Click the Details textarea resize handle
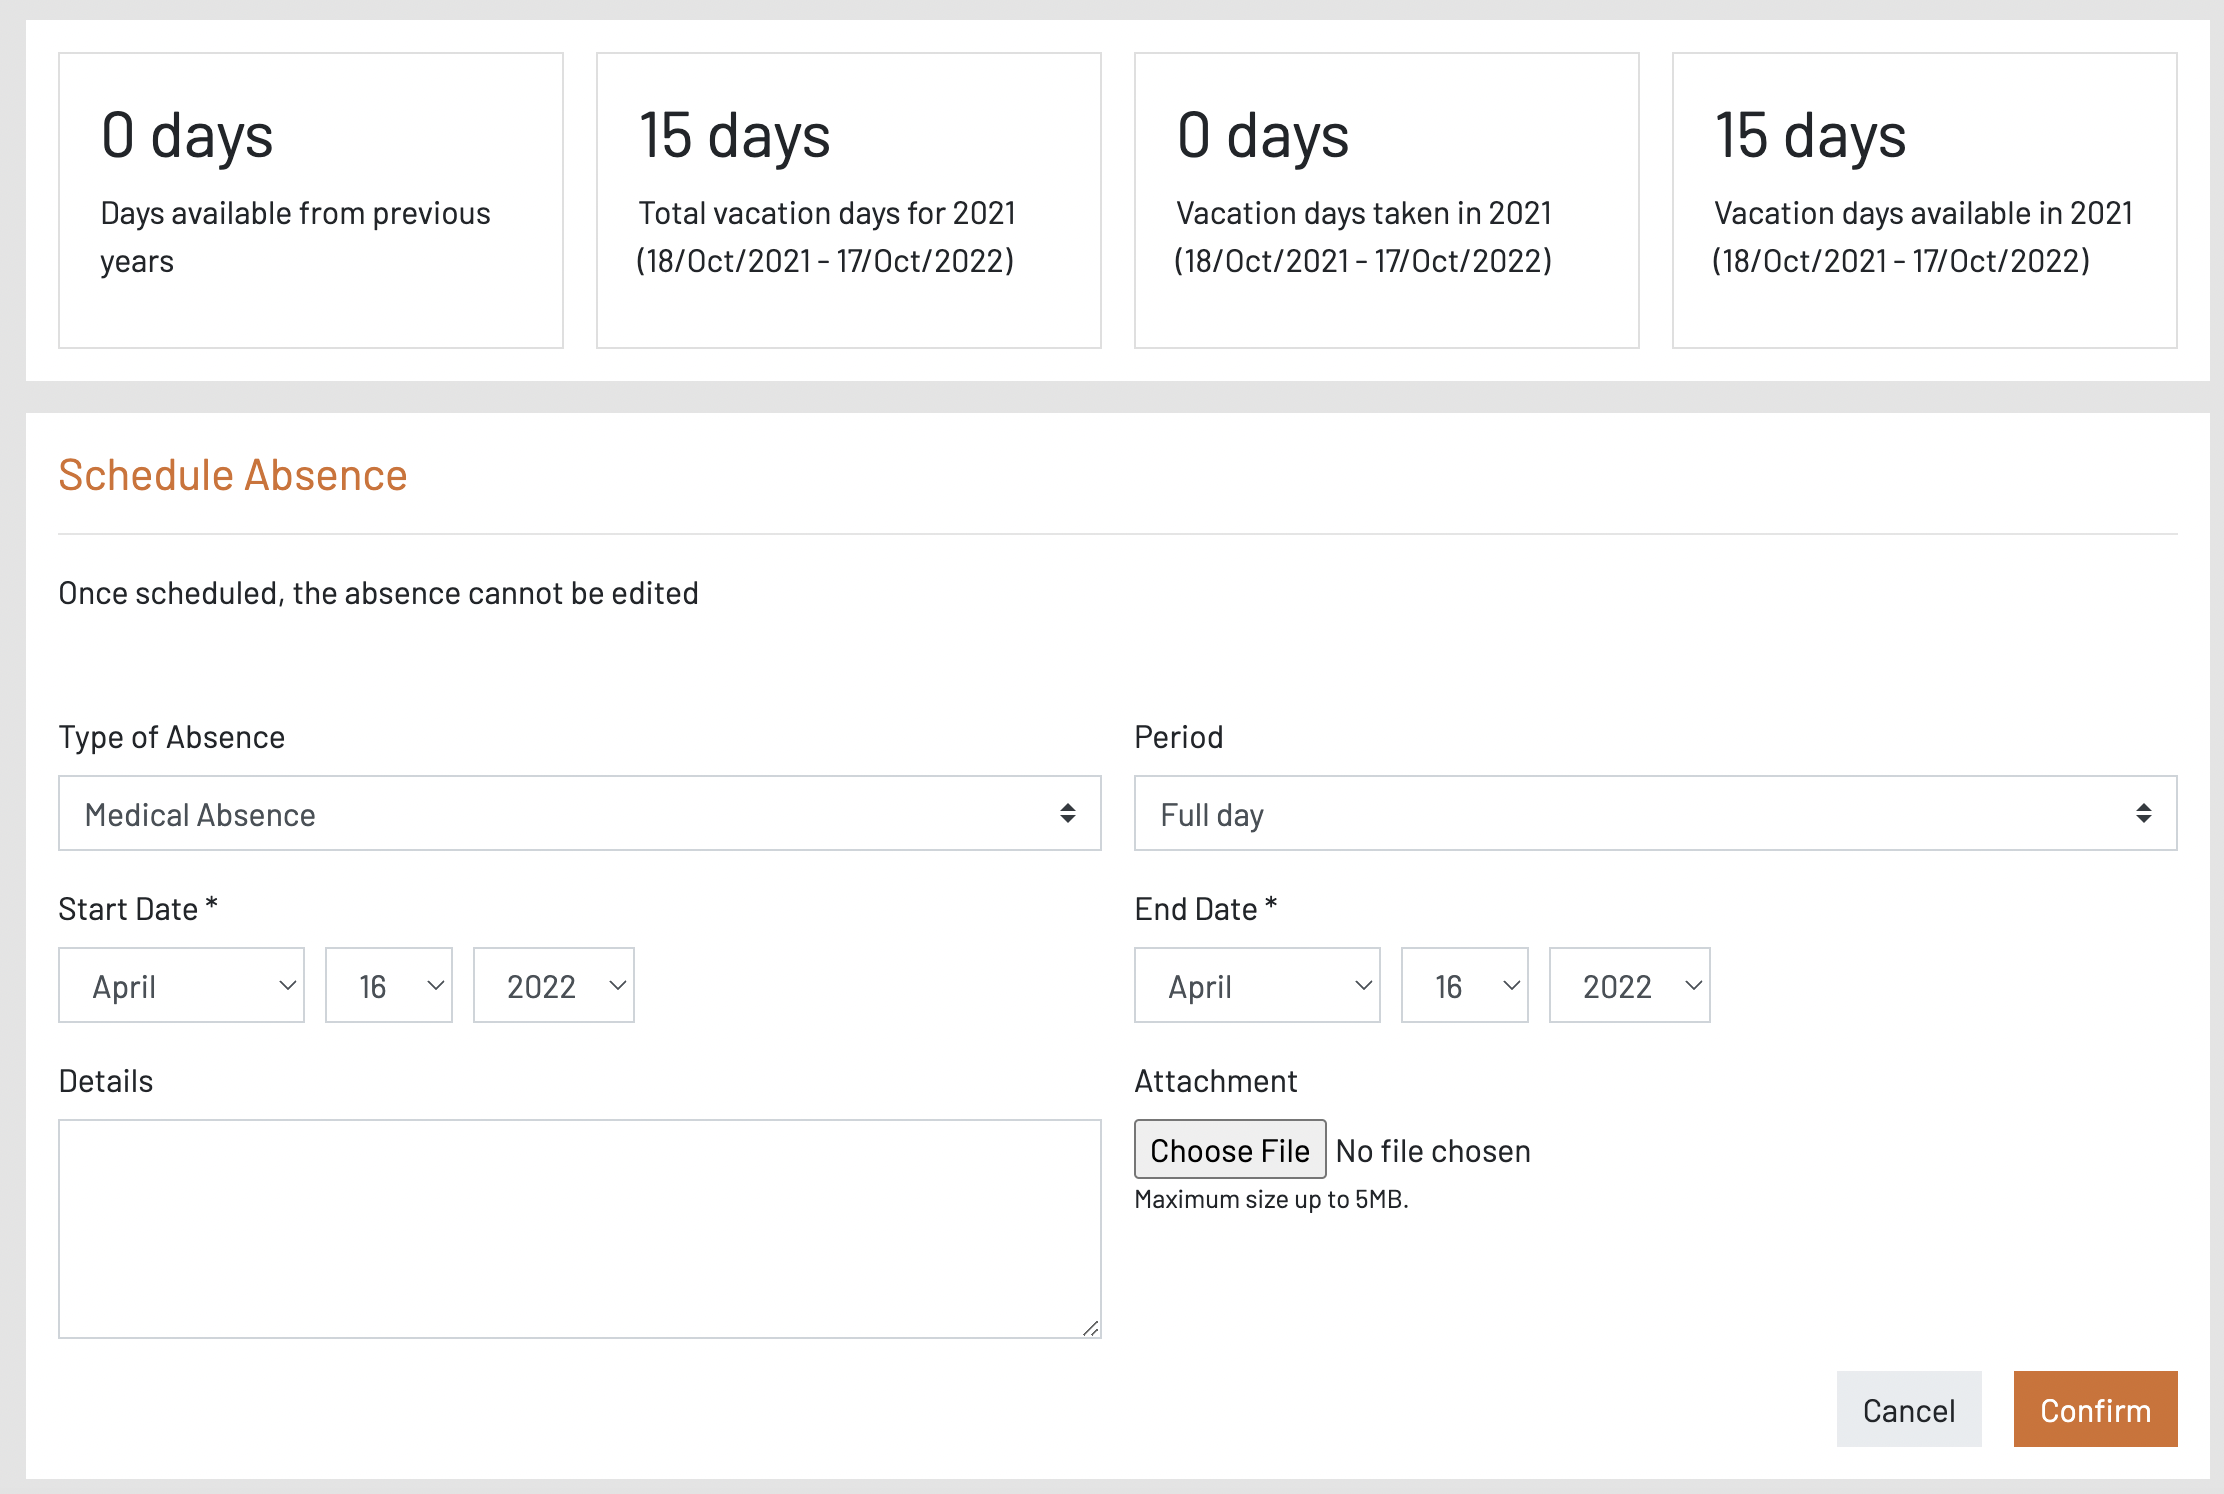The width and height of the screenshot is (2224, 1494). (x=1091, y=1328)
